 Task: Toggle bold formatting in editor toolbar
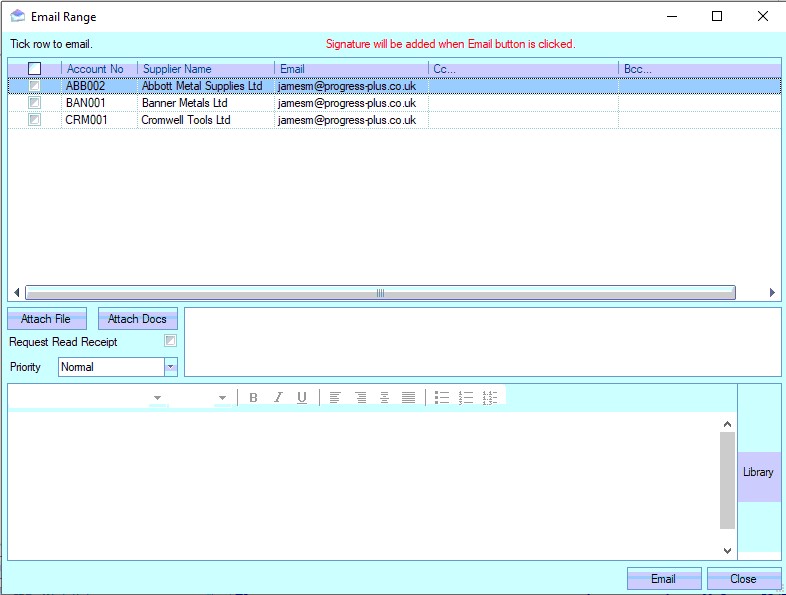[253, 398]
